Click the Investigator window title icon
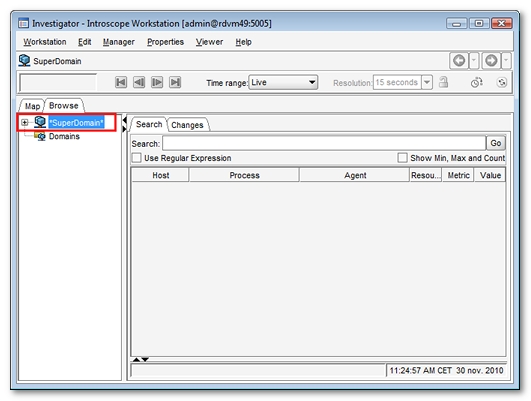This screenshot has height=401, width=531. click(23, 23)
